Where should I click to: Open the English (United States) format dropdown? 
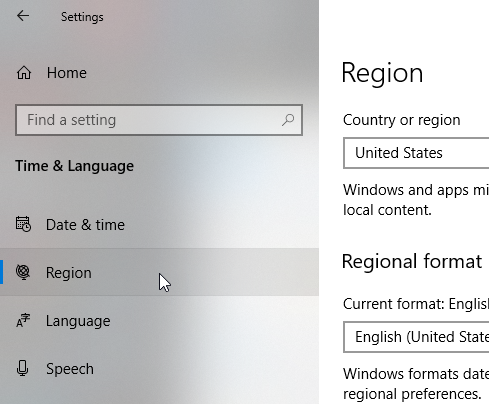point(416,337)
